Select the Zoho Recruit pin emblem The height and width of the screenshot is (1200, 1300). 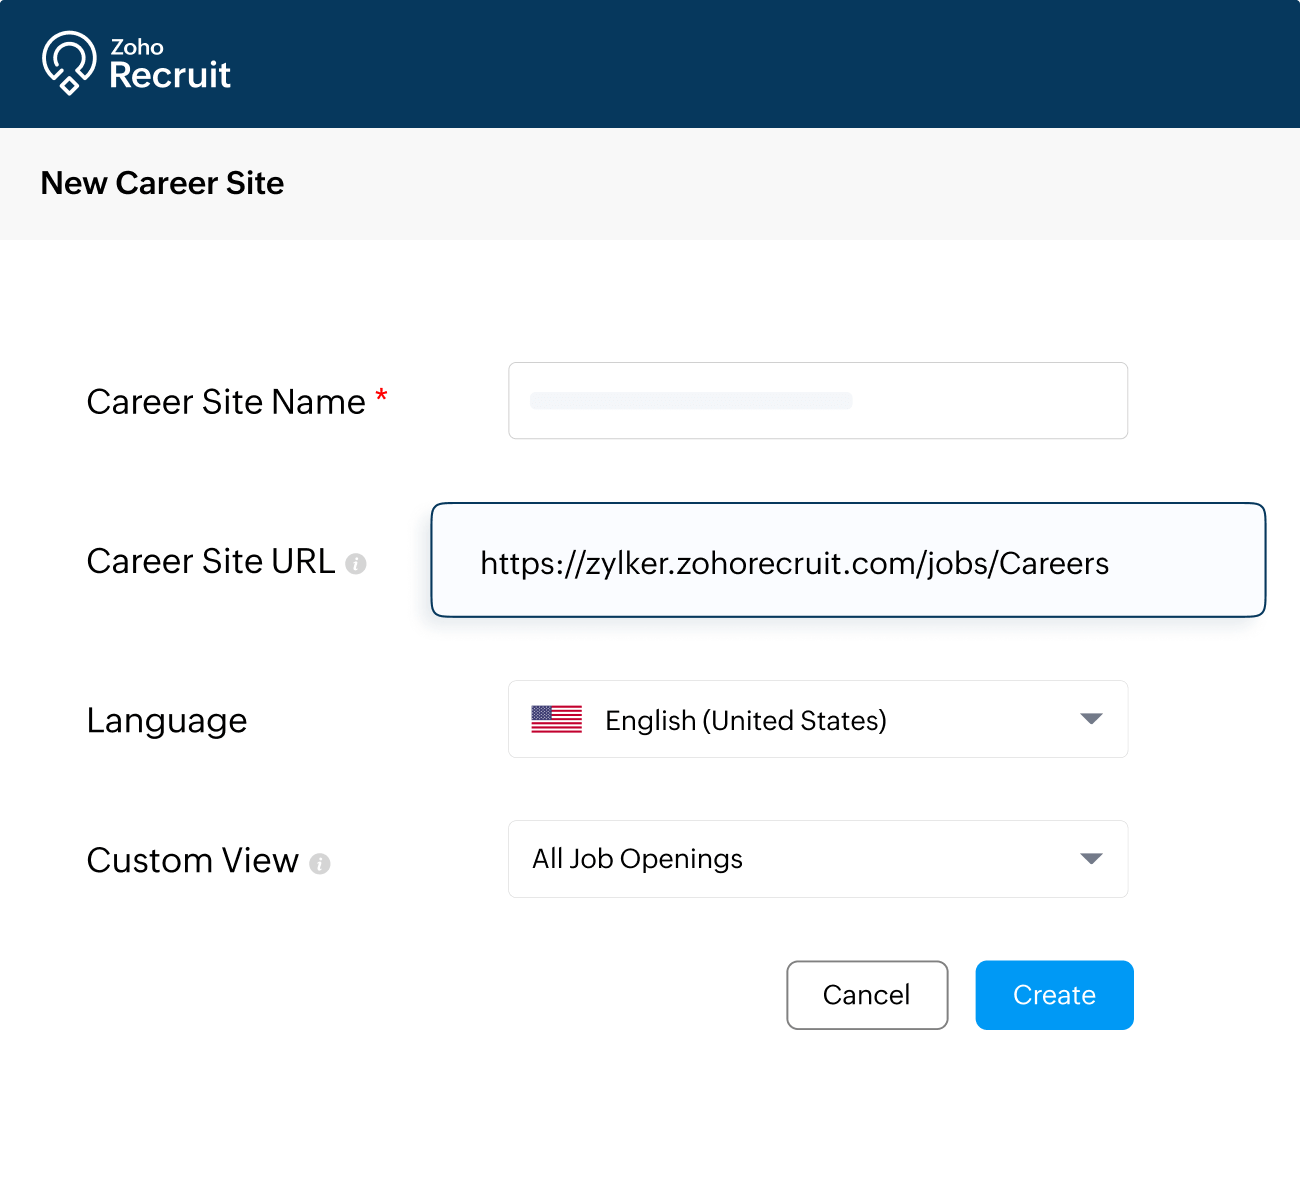pos(67,62)
